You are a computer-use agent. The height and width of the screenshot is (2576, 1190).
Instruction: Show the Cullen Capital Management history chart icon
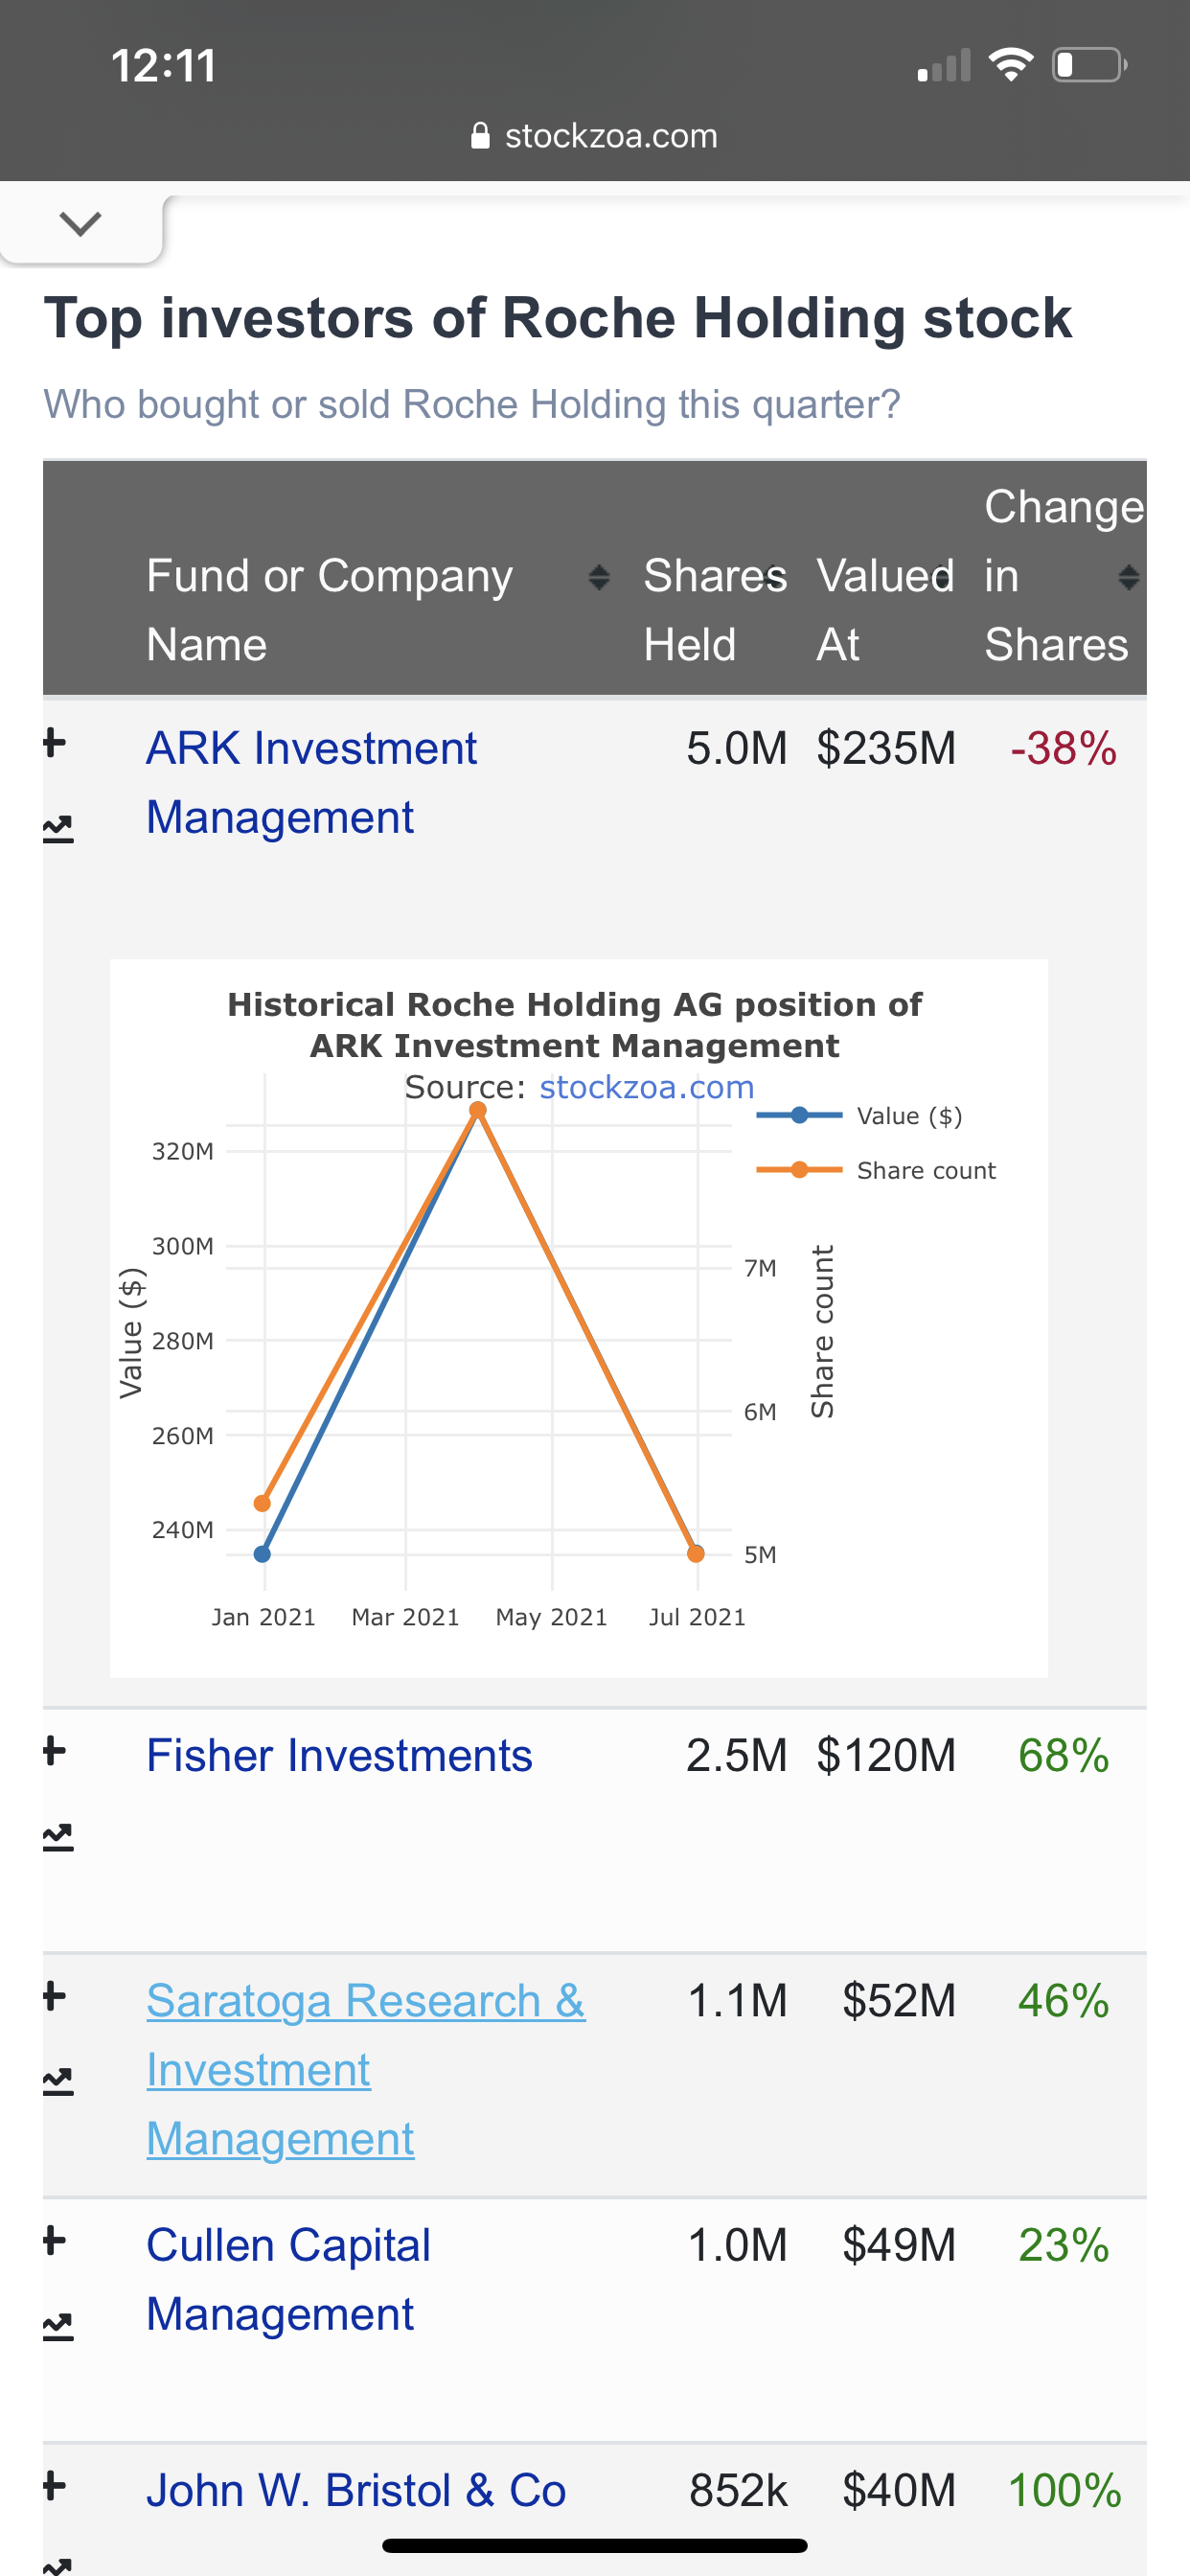pos(58,2327)
